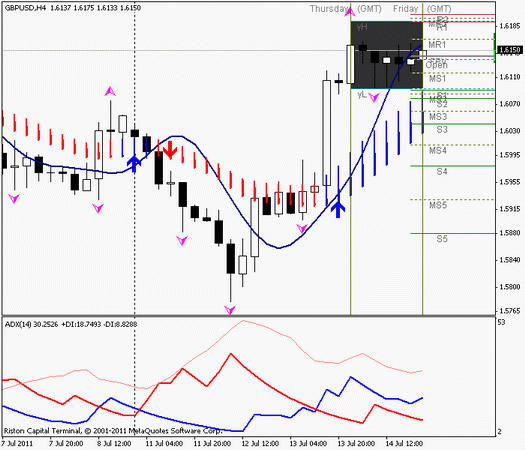Image resolution: width=525 pixels, height=450 pixels.
Task: Click the dark yesterday-range rectangle
Action: (386, 55)
